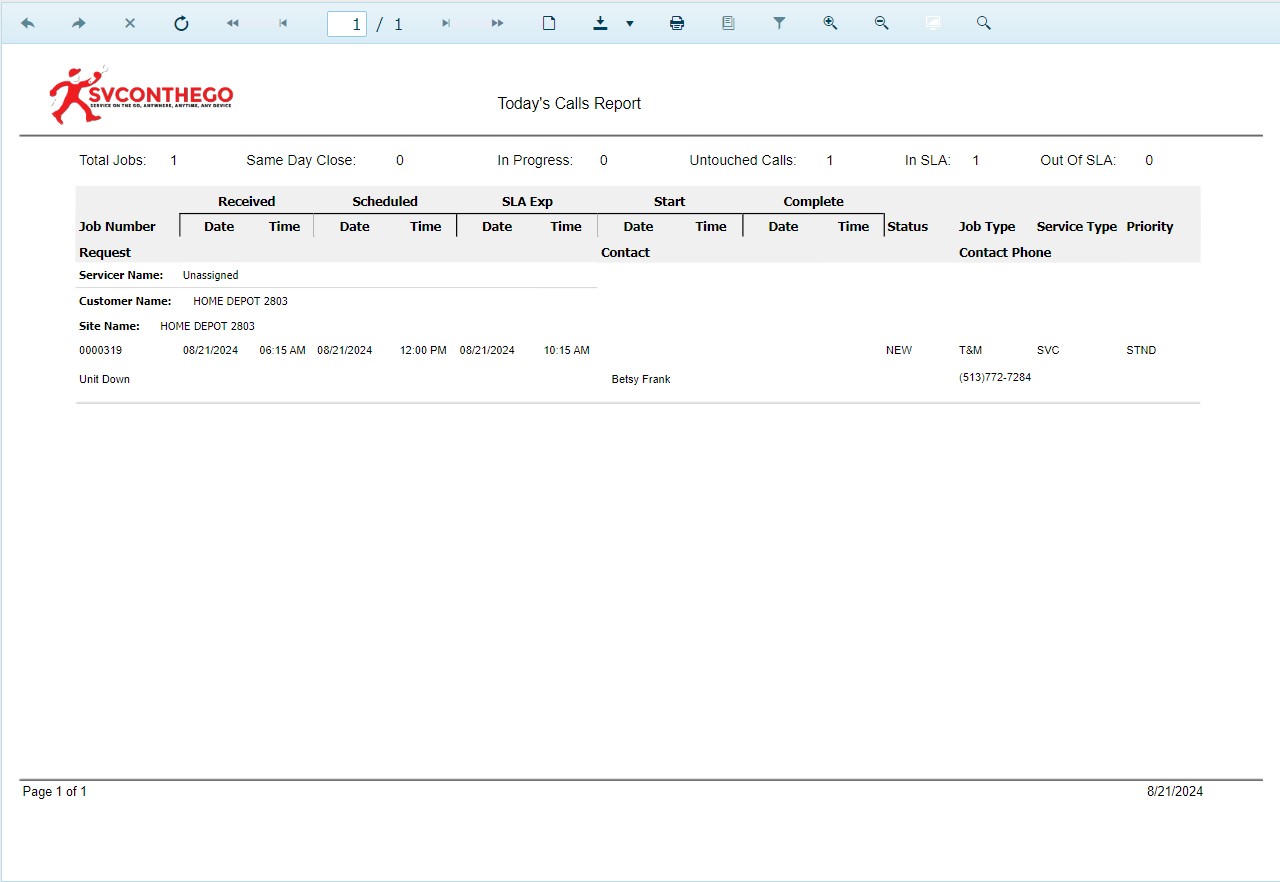Toggle the print preview page icon
The height and width of the screenshot is (882, 1280).
[548, 23]
